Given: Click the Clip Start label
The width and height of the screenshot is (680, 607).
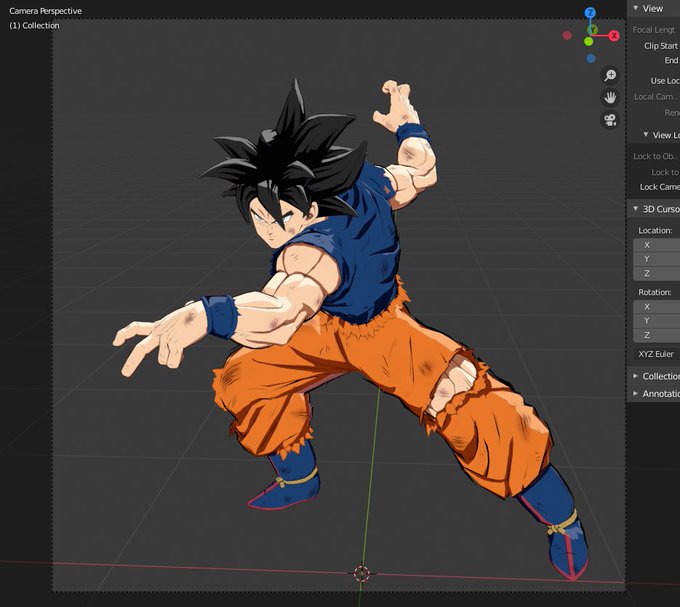Looking at the screenshot, I should tap(660, 46).
